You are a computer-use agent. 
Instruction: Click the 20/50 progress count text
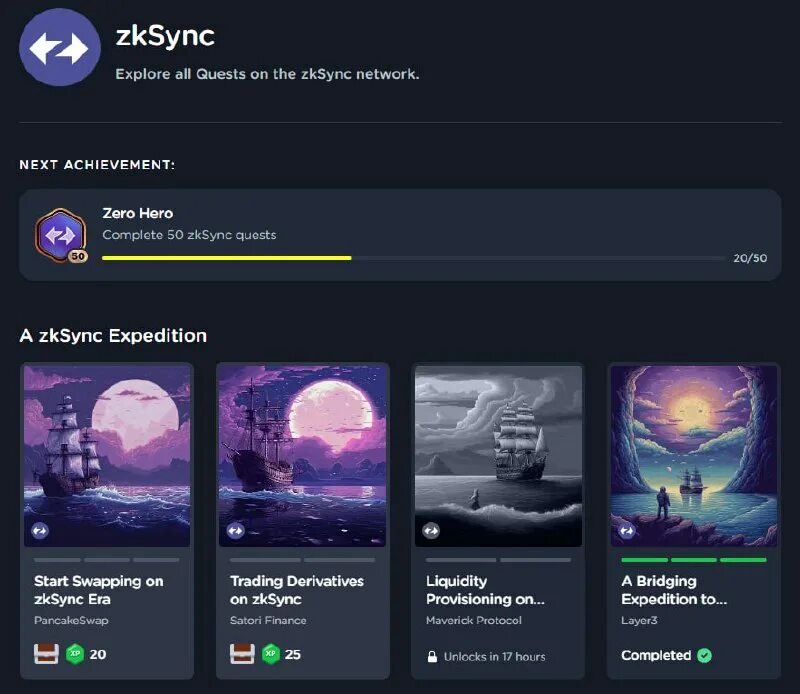(x=748, y=257)
